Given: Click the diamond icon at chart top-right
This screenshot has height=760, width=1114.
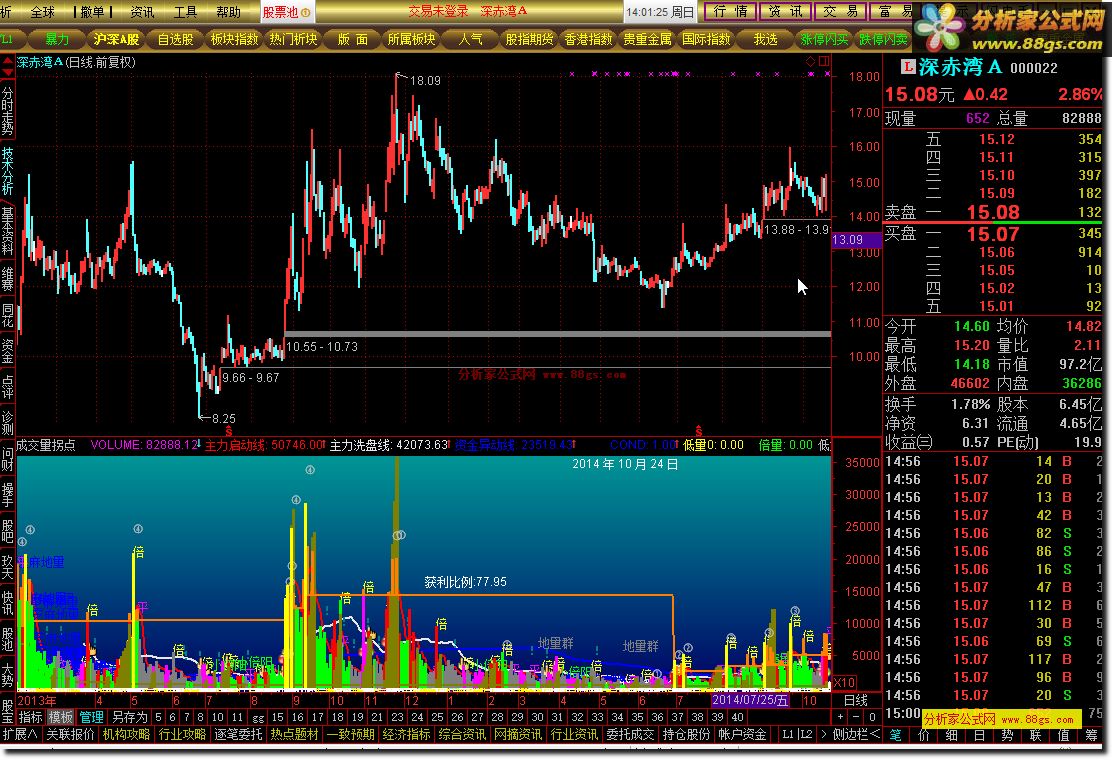Looking at the screenshot, I should (811, 62).
